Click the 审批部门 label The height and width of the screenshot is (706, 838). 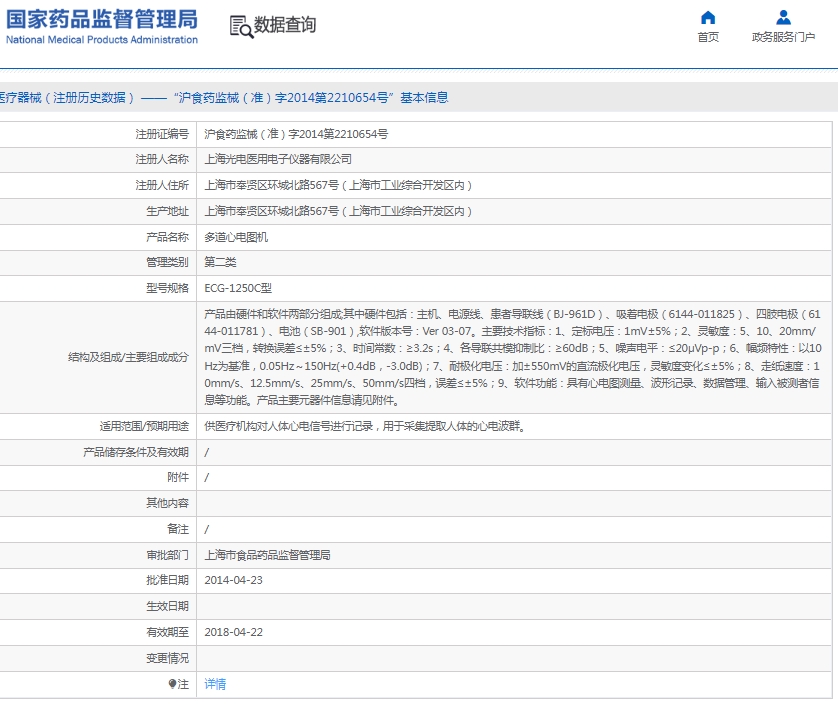(x=167, y=555)
